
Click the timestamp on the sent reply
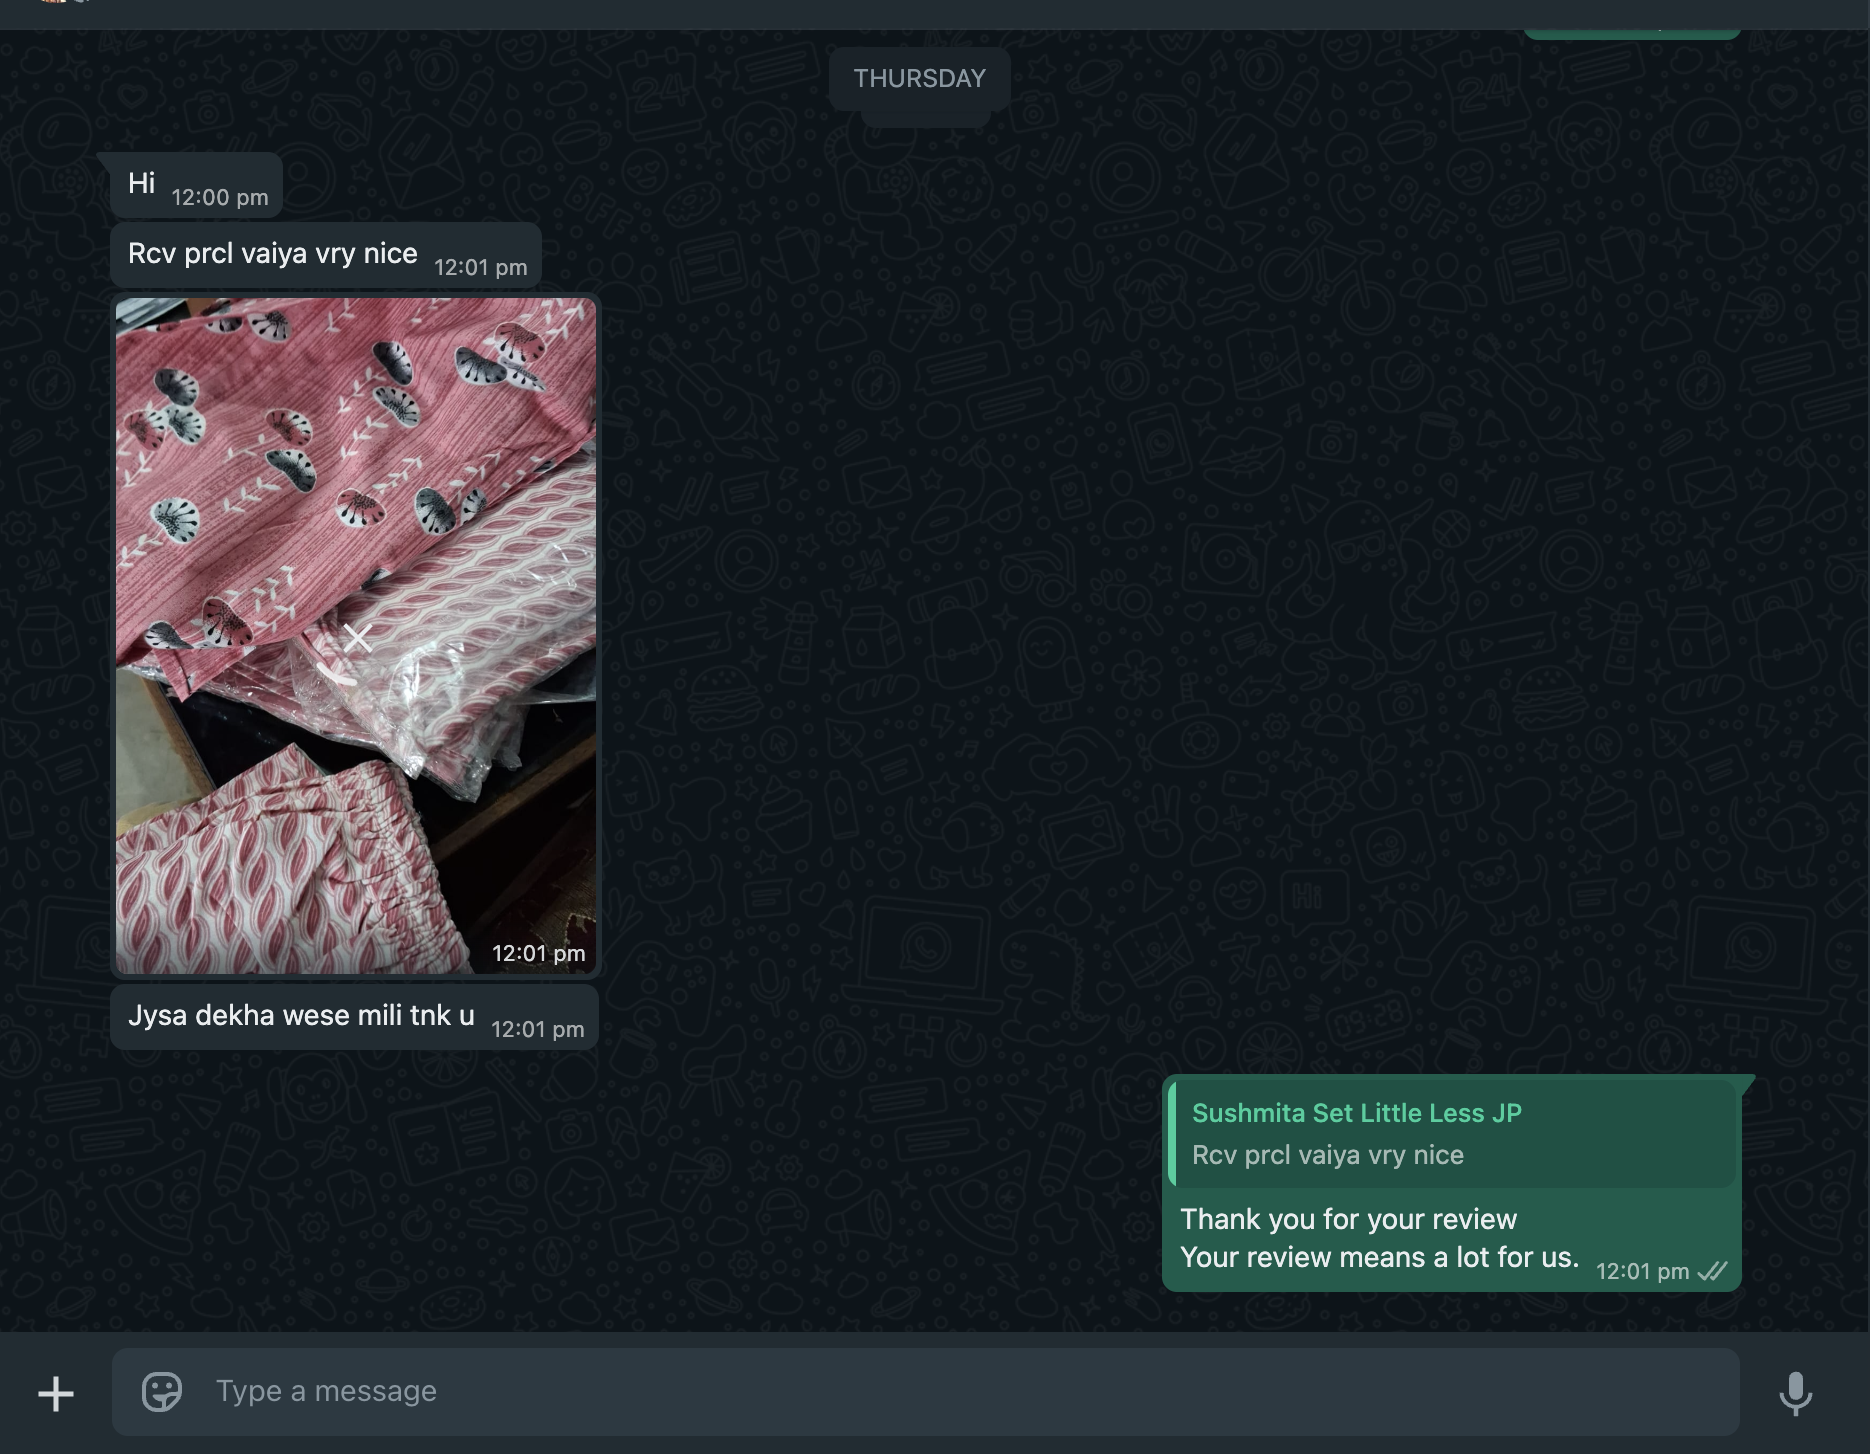coord(1641,1272)
